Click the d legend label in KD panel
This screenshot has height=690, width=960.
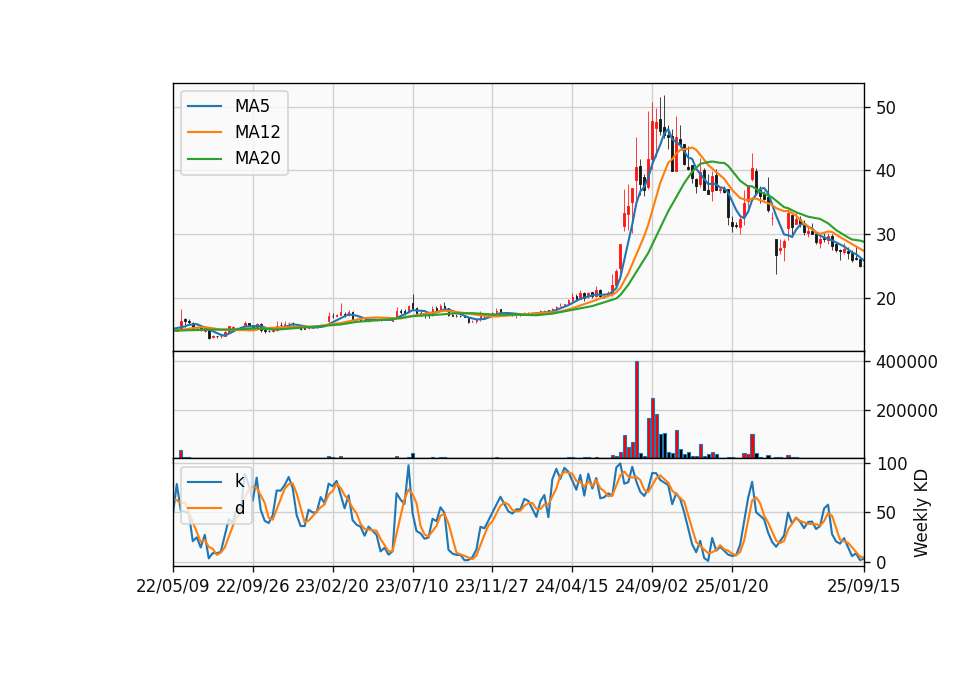pyautogui.click(x=239, y=508)
